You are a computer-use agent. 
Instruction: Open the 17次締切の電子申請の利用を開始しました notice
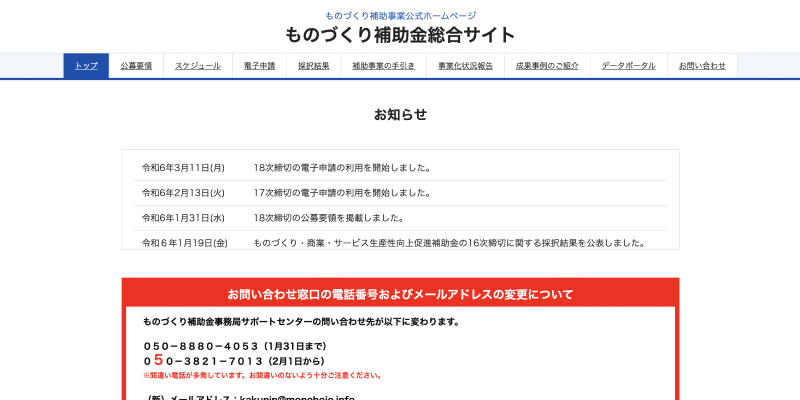342,193
